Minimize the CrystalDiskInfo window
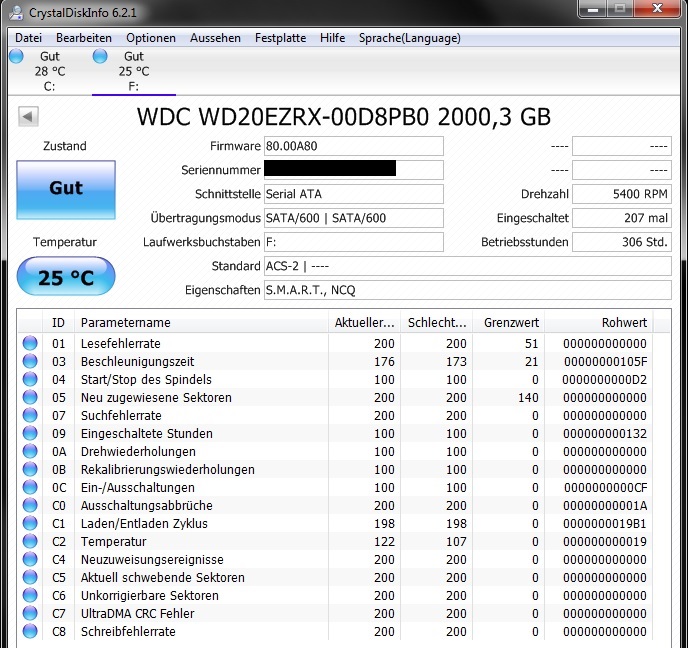688x648 pixels. point(593,8)
